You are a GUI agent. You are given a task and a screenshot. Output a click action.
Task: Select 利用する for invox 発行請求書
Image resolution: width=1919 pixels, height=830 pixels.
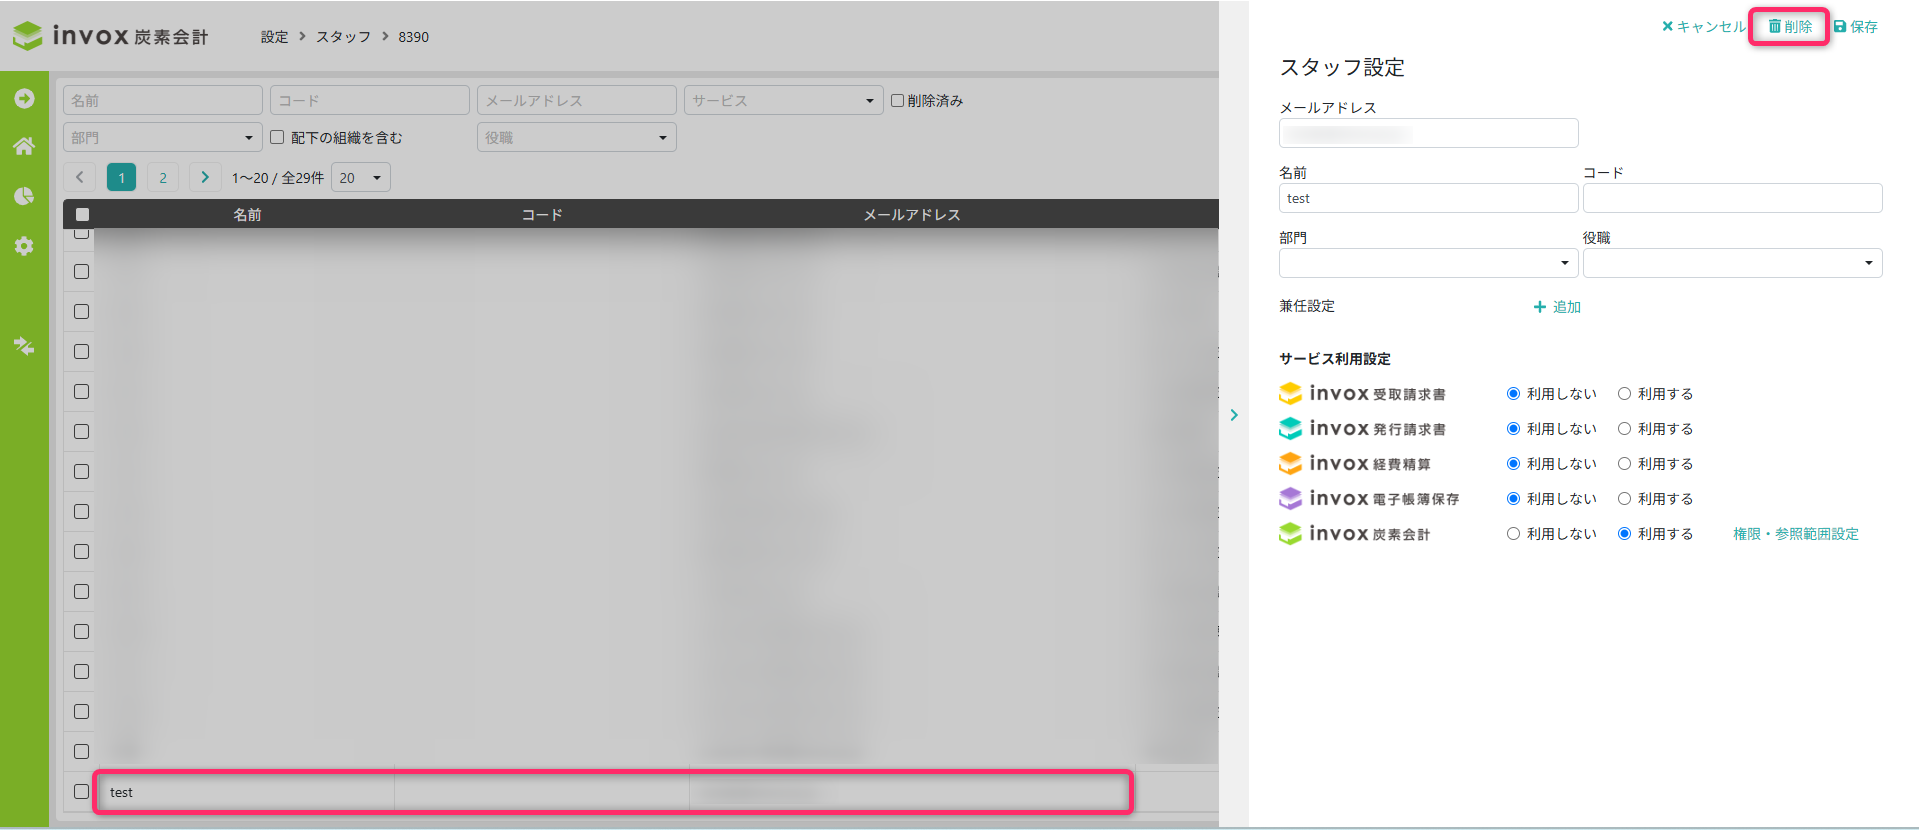(1625, 429)
